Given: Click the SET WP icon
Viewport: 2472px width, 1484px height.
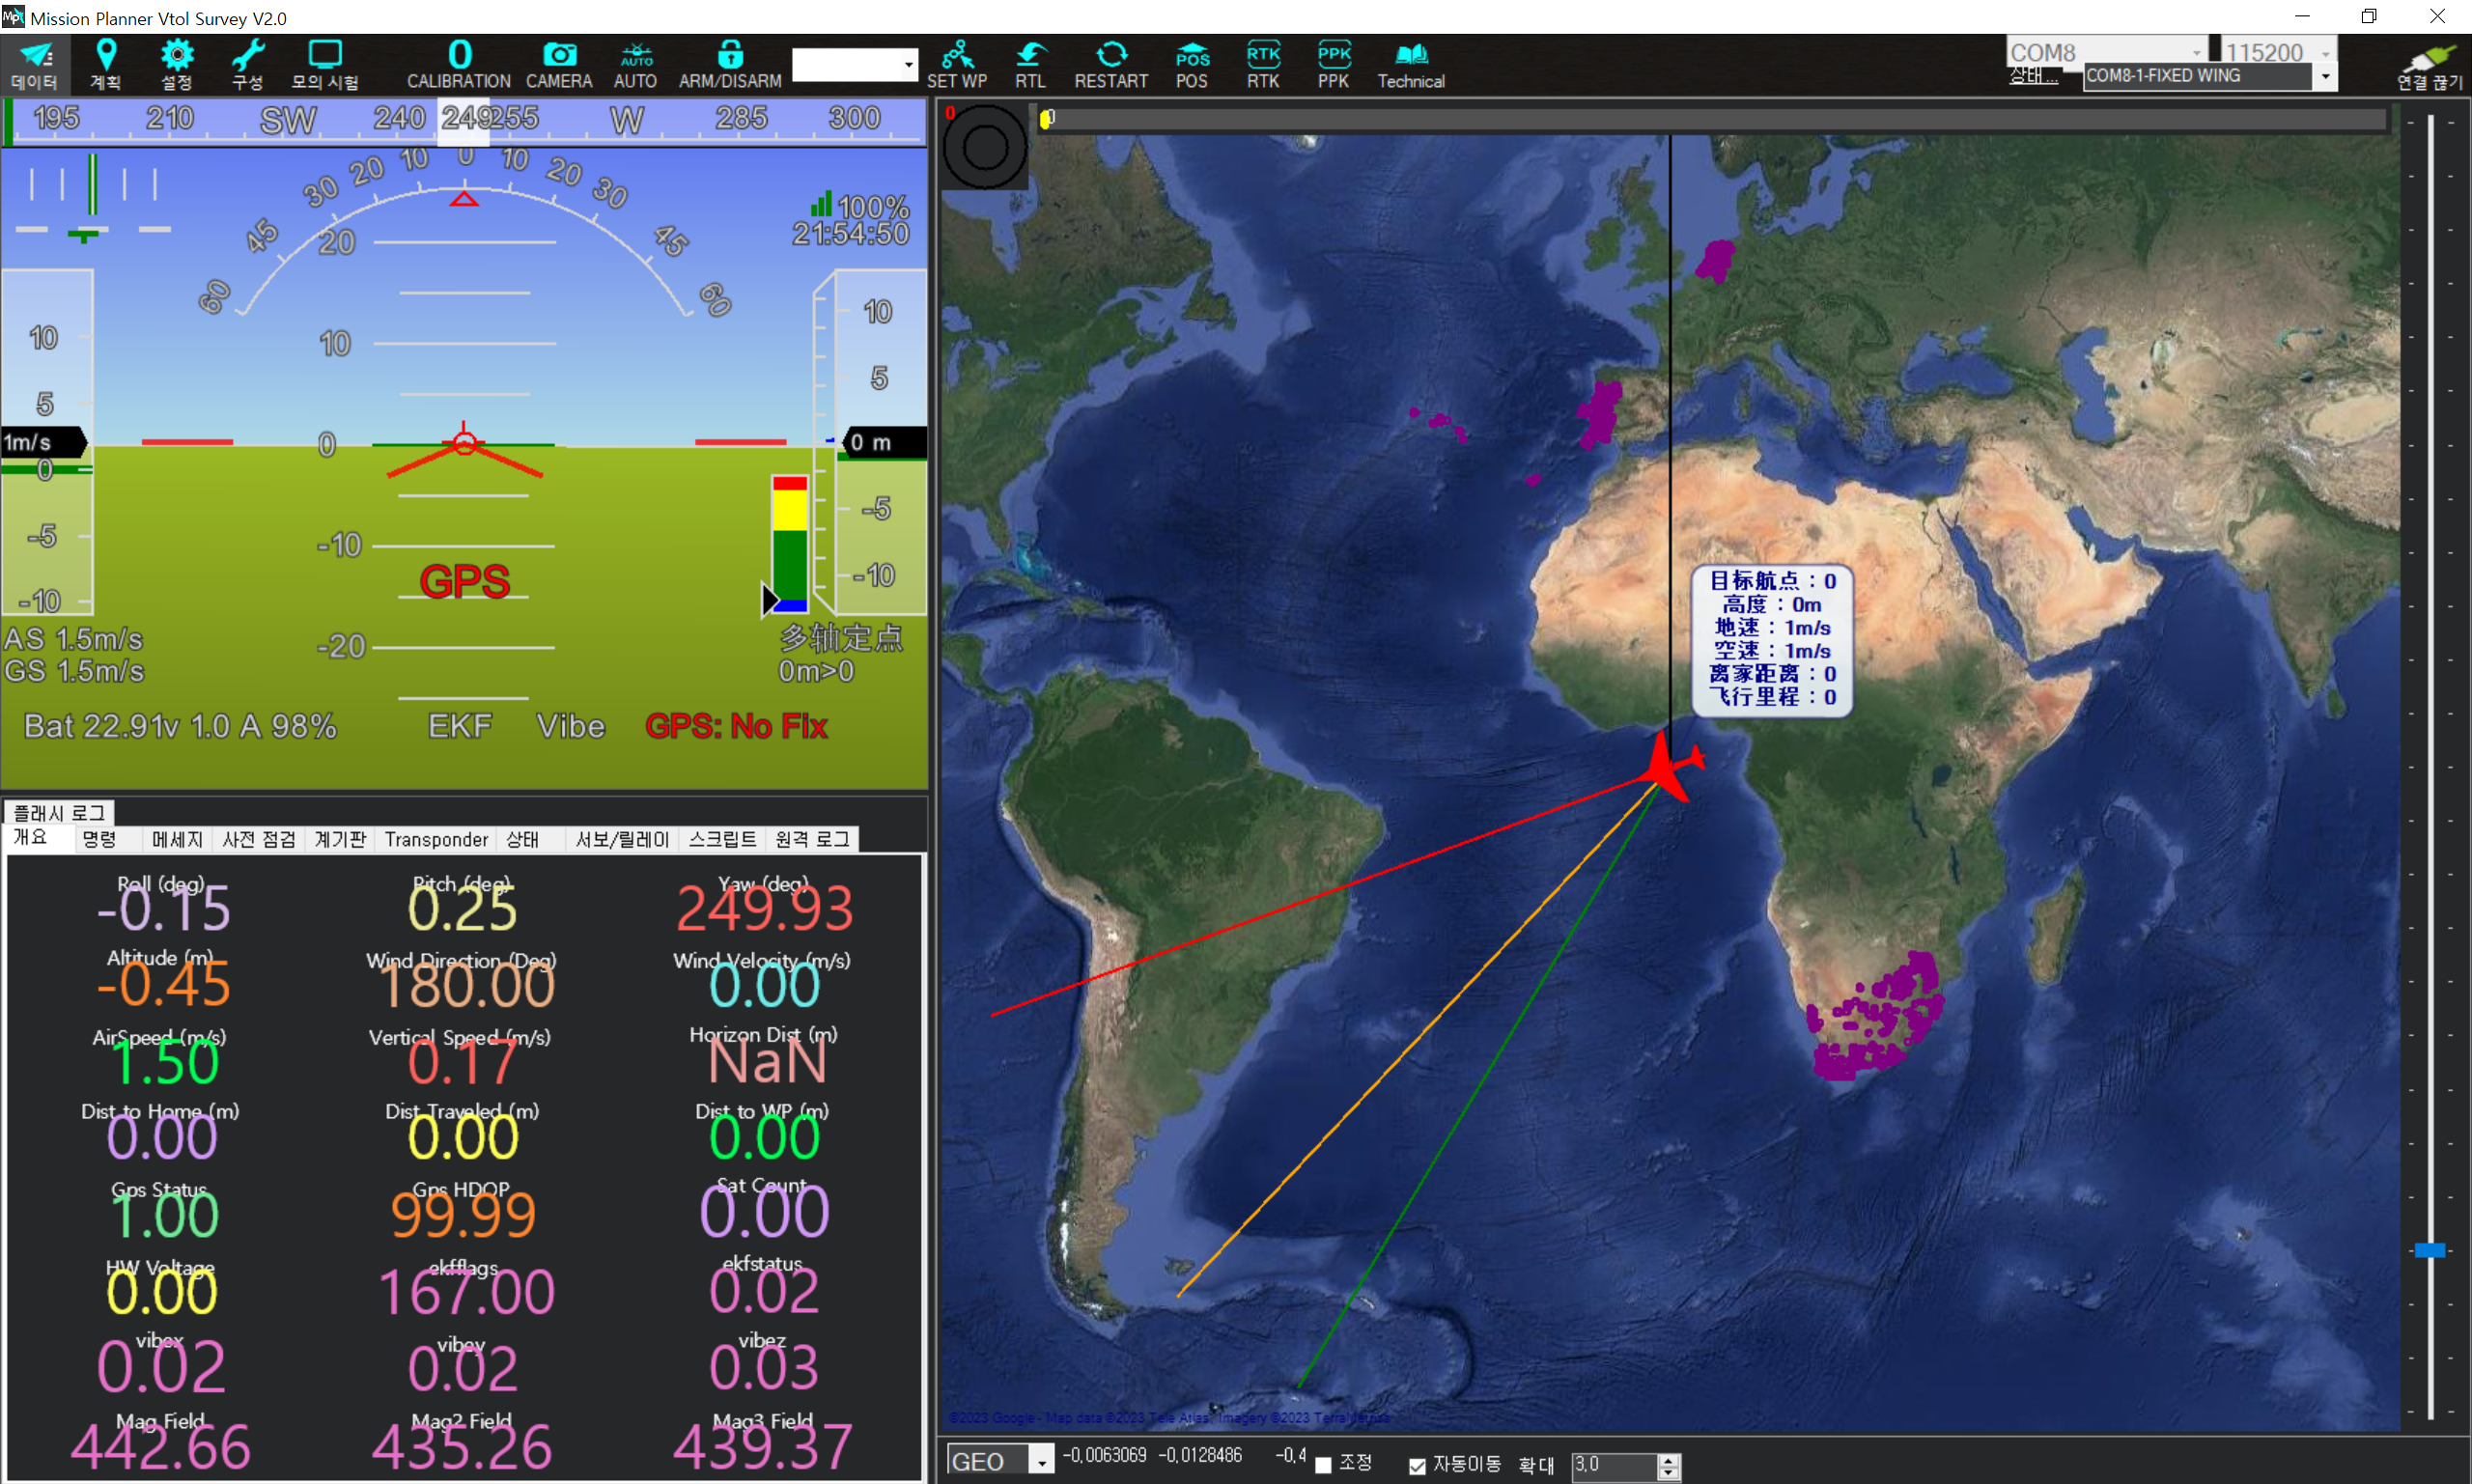Looking at the screenshot, I should click(956, 64).
